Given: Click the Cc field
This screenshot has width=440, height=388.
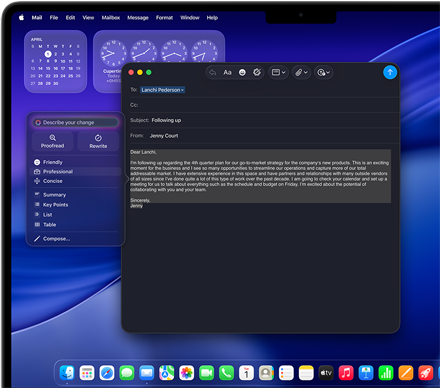Looking at the screenshot, I should [x=265, y=105].
